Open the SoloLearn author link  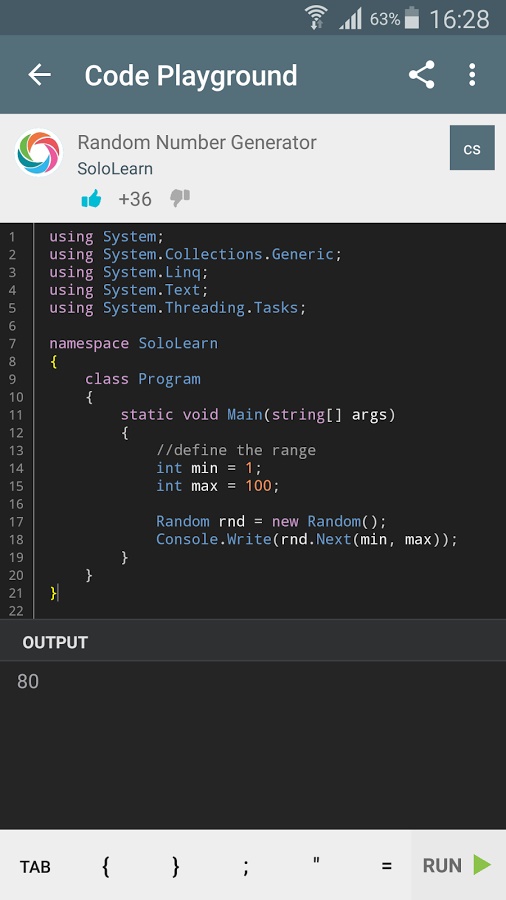tap(115, 169)
